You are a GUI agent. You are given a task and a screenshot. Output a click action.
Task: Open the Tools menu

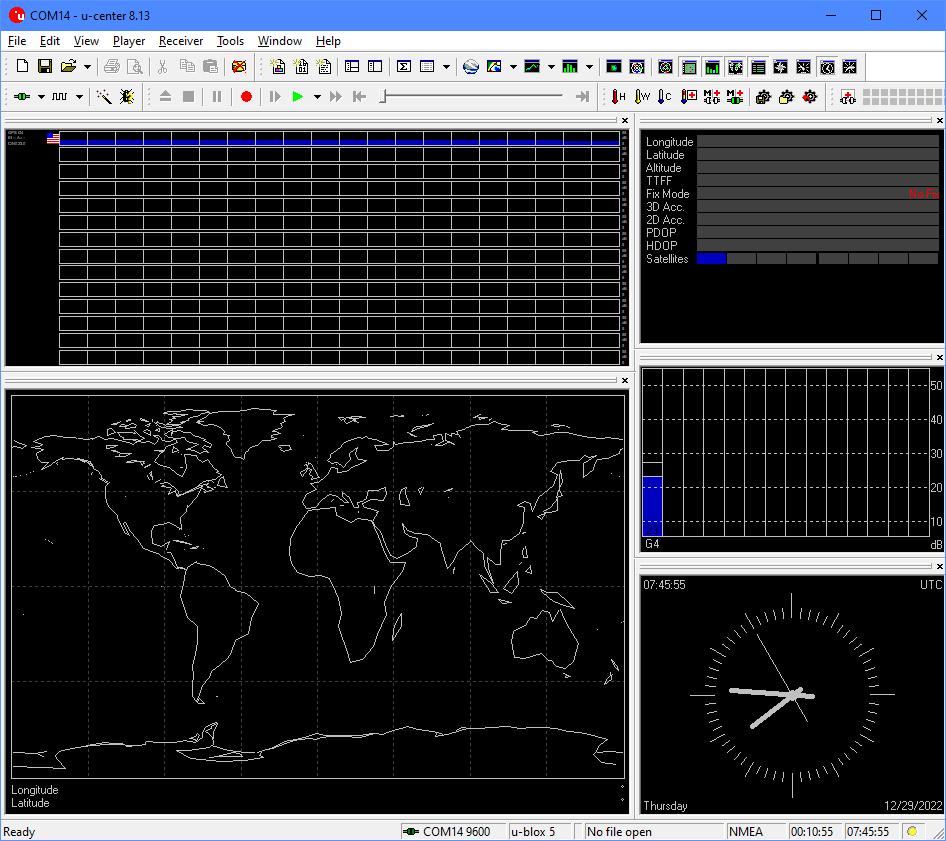click(230, 41)
